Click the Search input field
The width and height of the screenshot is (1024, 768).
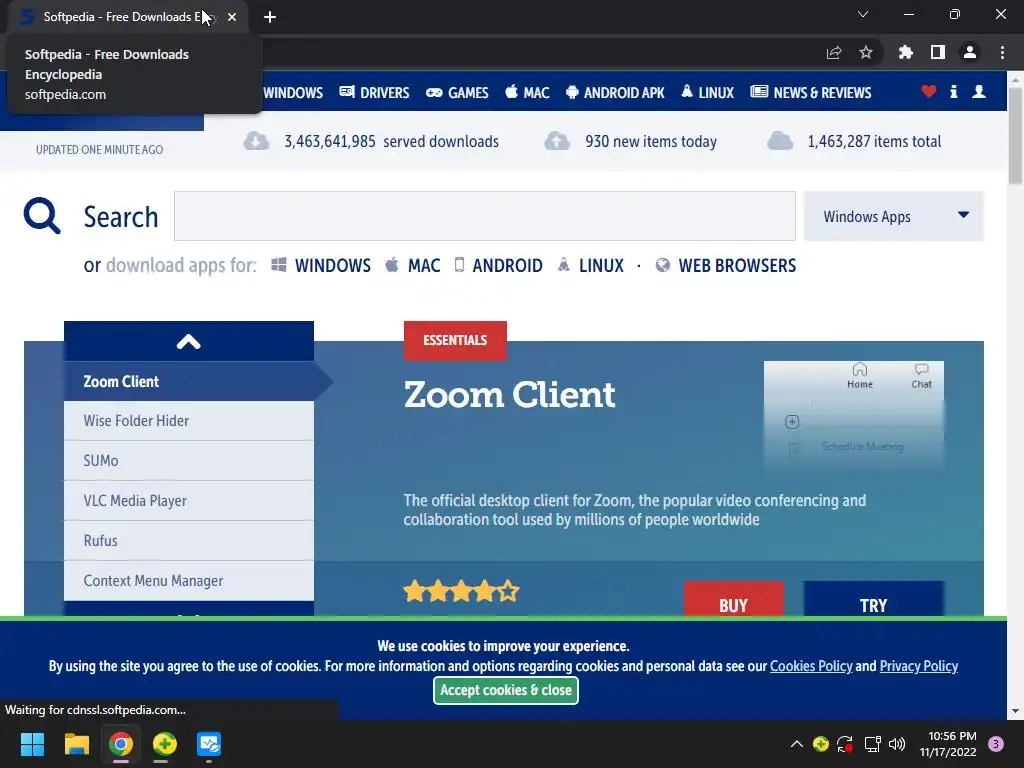pyautogui.click(x=485, y=216)
